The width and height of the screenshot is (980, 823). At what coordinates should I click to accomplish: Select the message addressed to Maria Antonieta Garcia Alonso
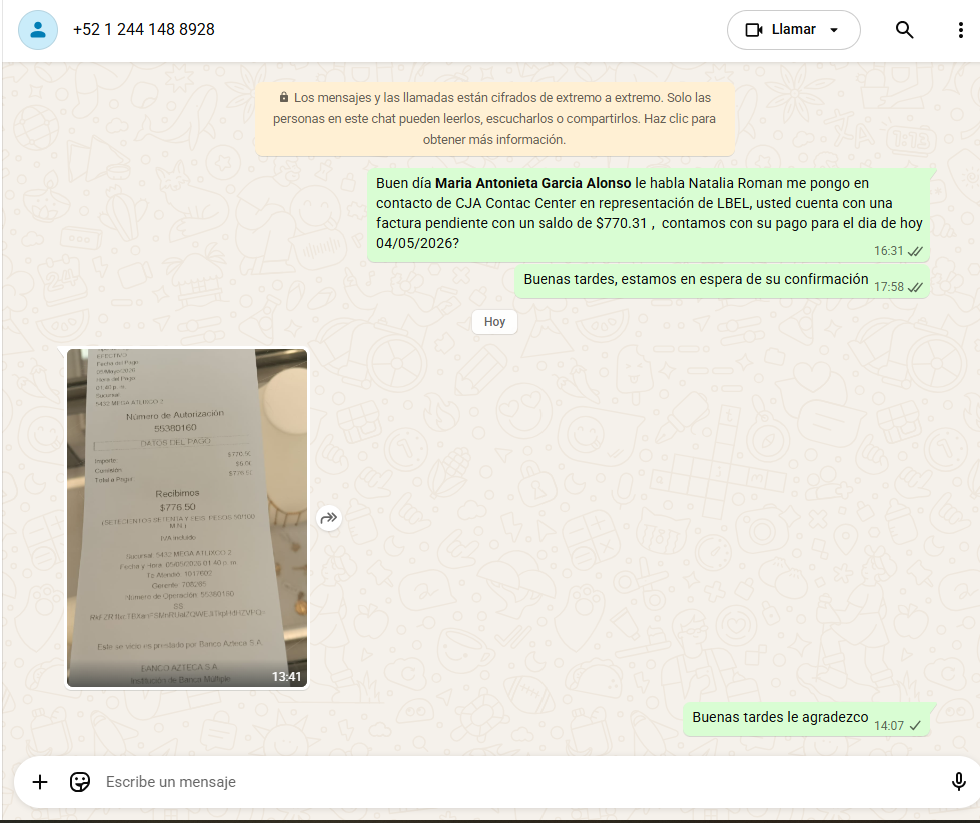(x=648, y=214)
